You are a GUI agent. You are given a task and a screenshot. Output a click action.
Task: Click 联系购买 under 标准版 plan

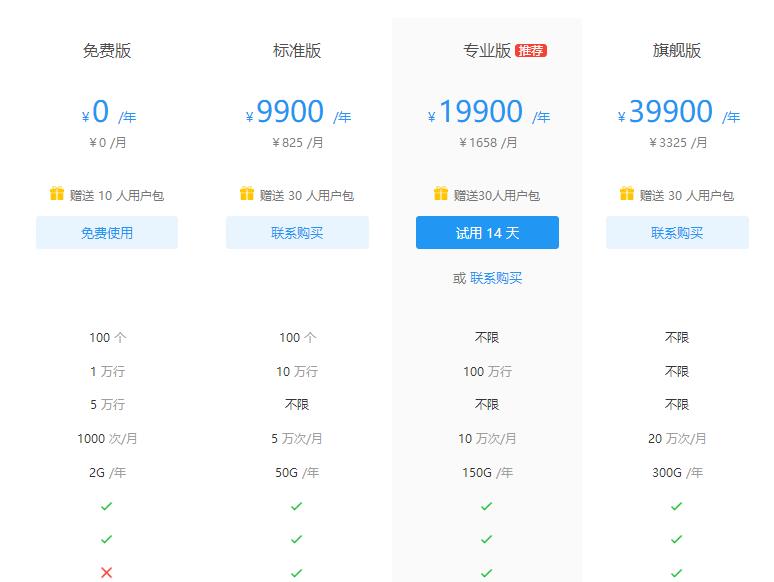click(x=297, y=233)
